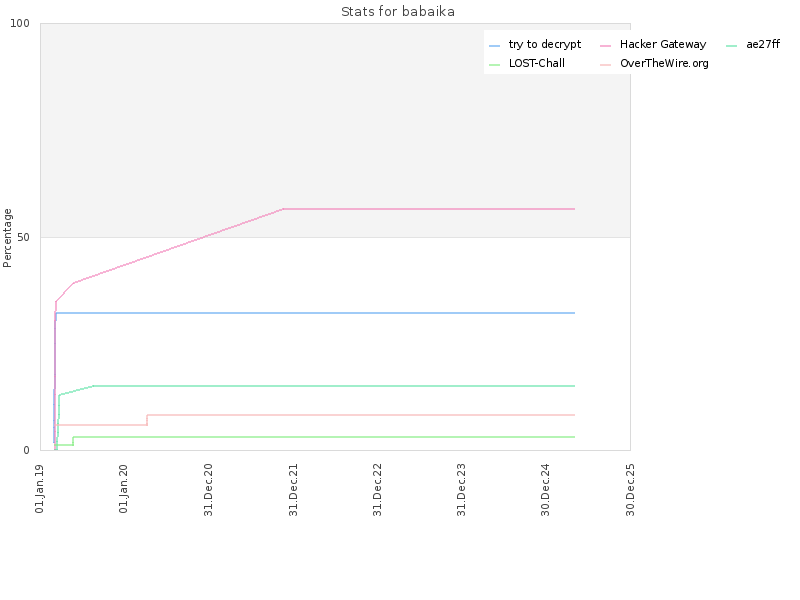Viewport: 800px width, 600px height.
Task: Click the x-axis date 31.Dec.21
Action: click(293, 490)
